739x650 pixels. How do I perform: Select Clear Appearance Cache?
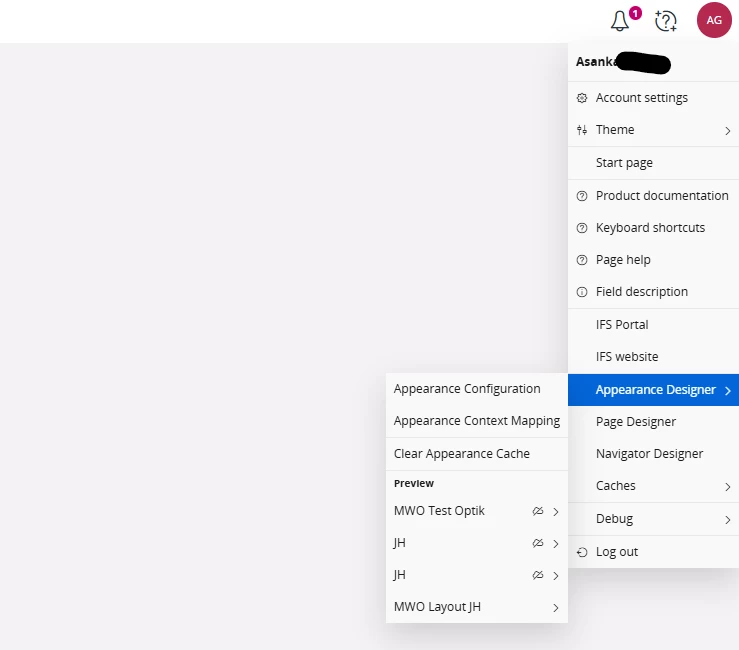476,454
